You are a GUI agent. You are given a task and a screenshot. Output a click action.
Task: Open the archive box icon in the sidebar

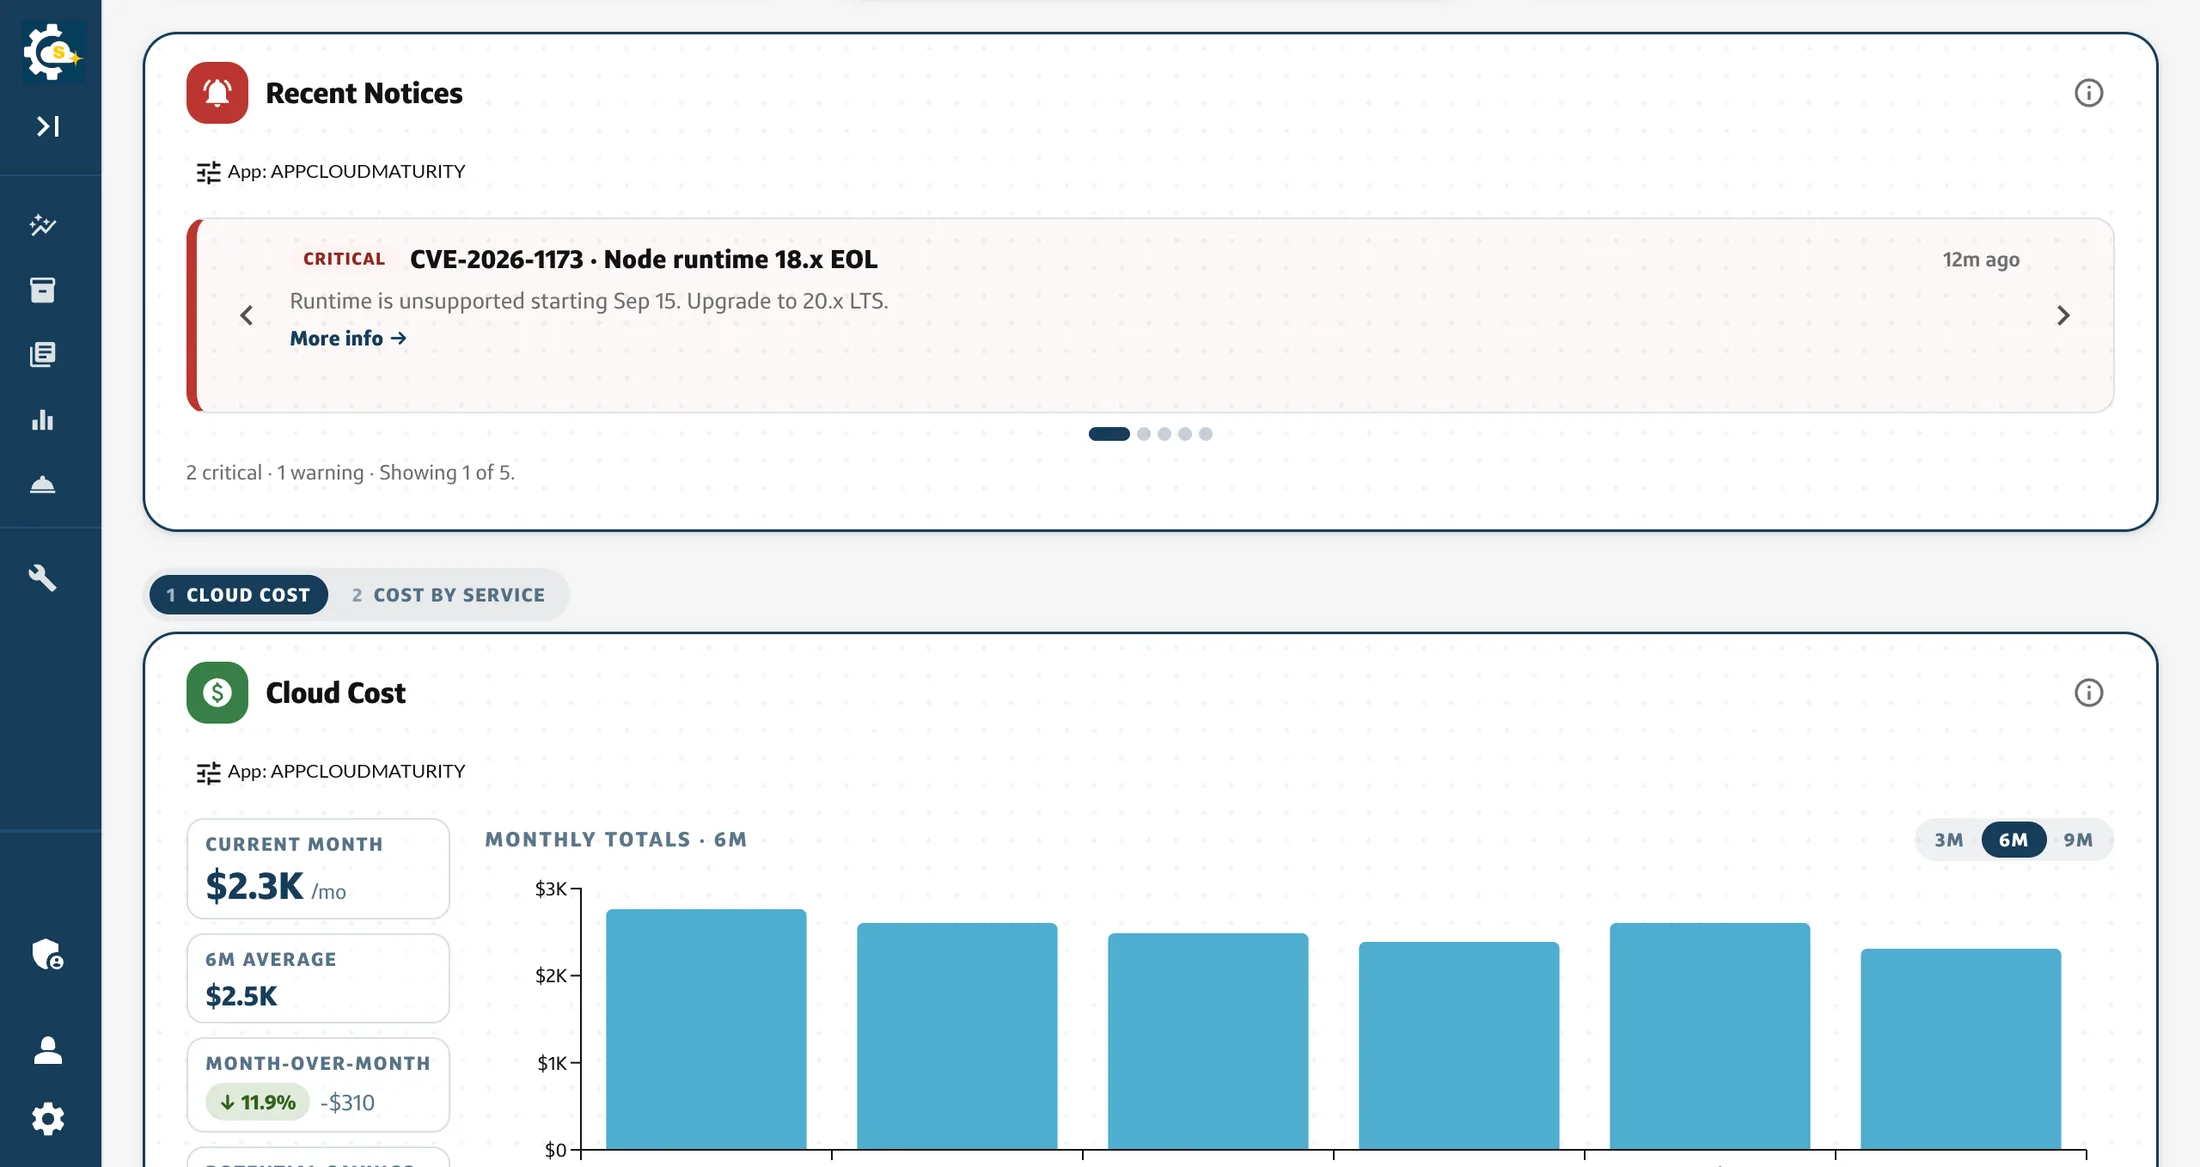click(x=43, y=290)
